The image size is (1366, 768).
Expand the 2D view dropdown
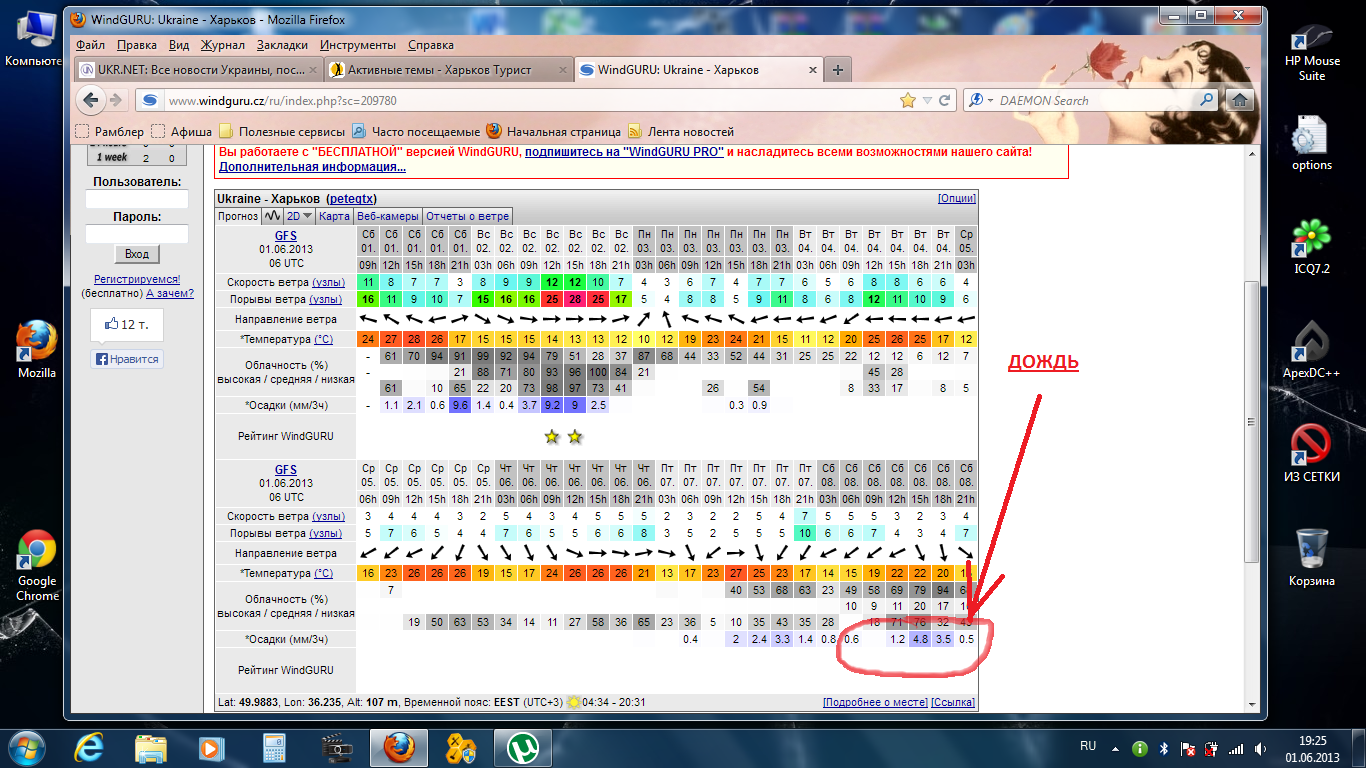[300, 216]
